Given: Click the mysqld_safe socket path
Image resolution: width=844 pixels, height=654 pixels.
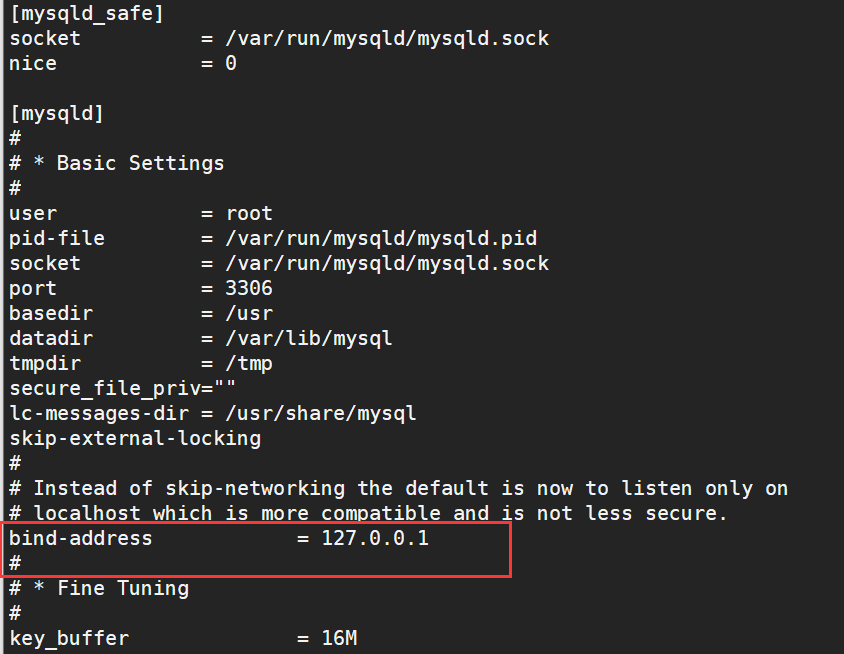Looking at the screenshot, I should (x=387, y=39).
